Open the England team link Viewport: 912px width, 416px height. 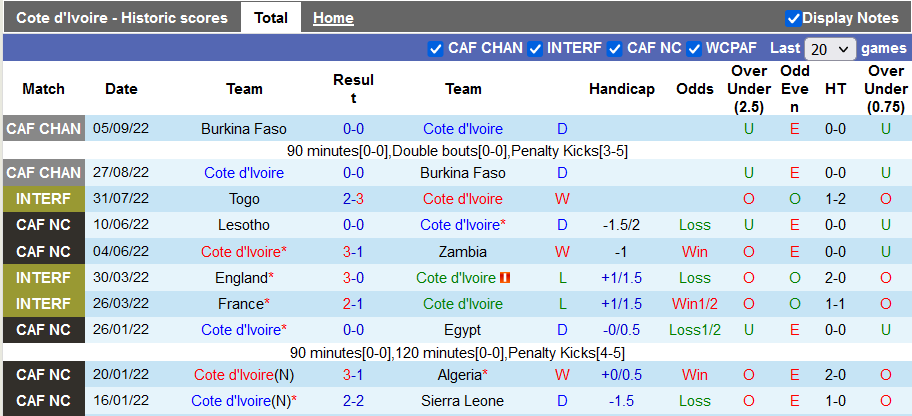click(241, 278)
